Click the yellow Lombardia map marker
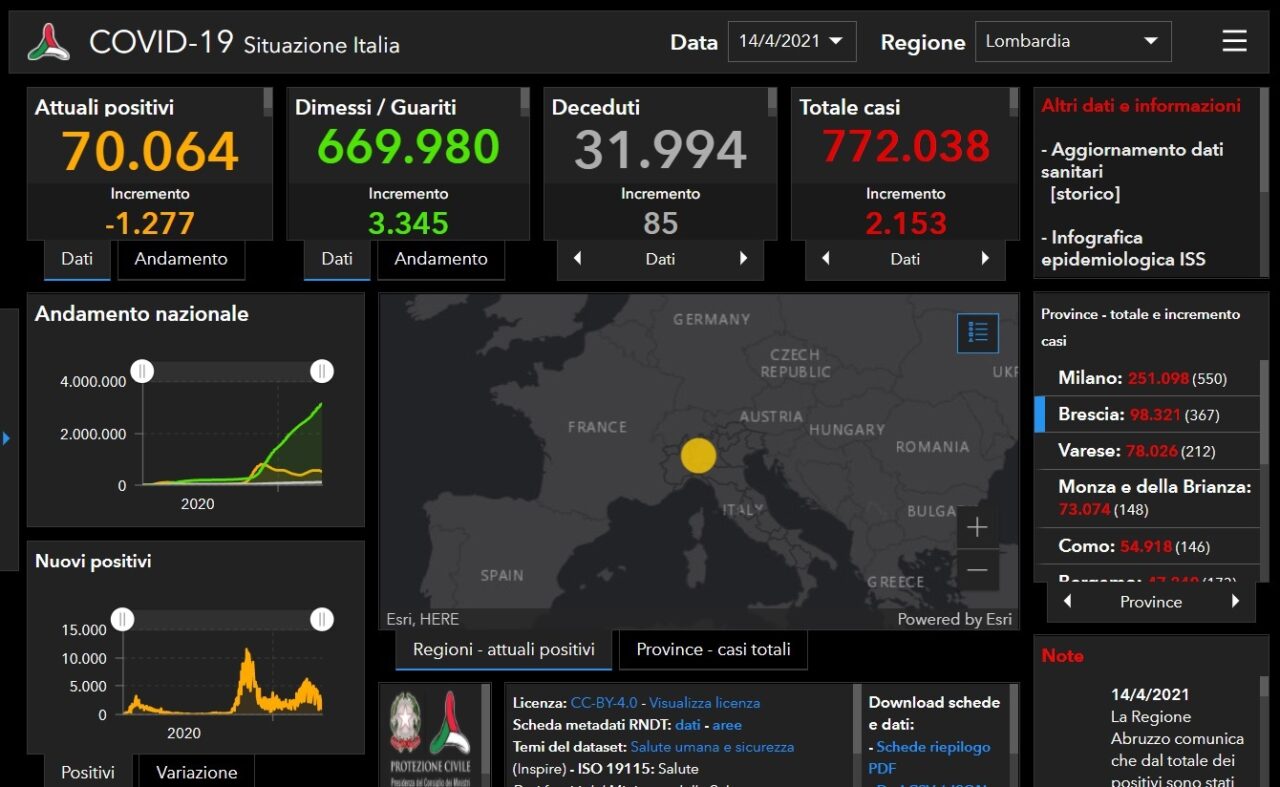Screen dimensions: 1280x787 (x=698, y=455)
